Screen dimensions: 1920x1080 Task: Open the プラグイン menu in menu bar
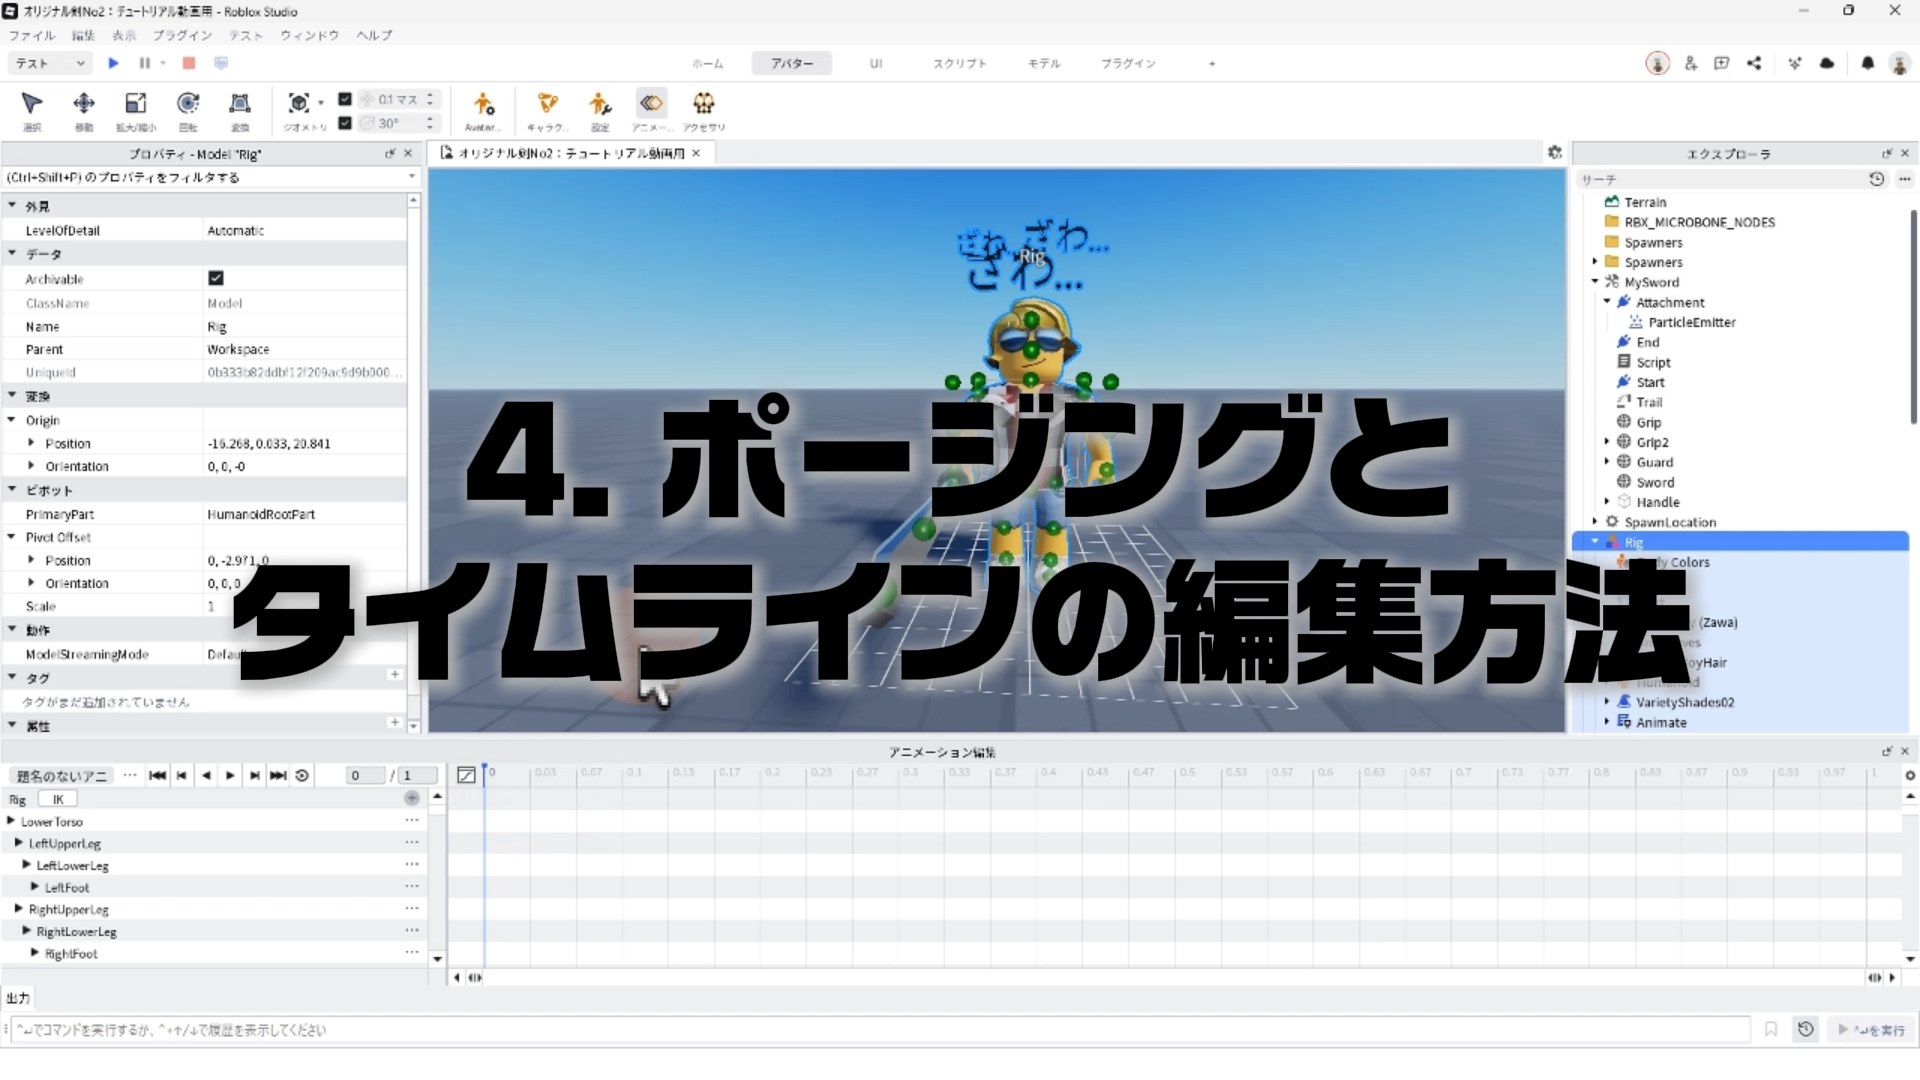click(182, 35)
